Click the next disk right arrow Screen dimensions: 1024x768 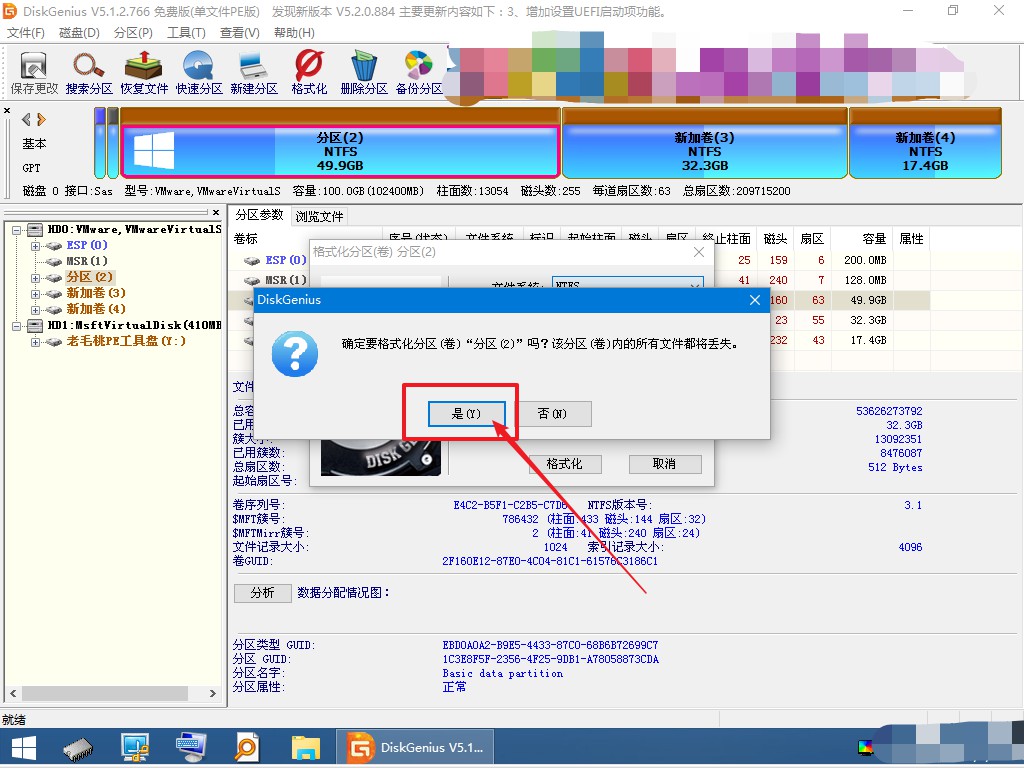(x=42, y=120)
